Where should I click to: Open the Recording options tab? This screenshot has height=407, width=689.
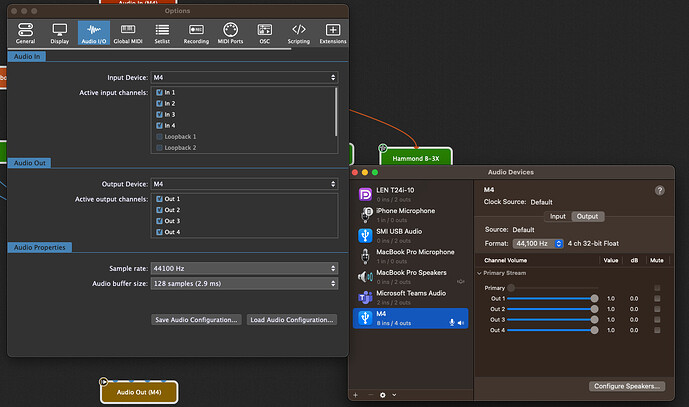coord(196,33)
